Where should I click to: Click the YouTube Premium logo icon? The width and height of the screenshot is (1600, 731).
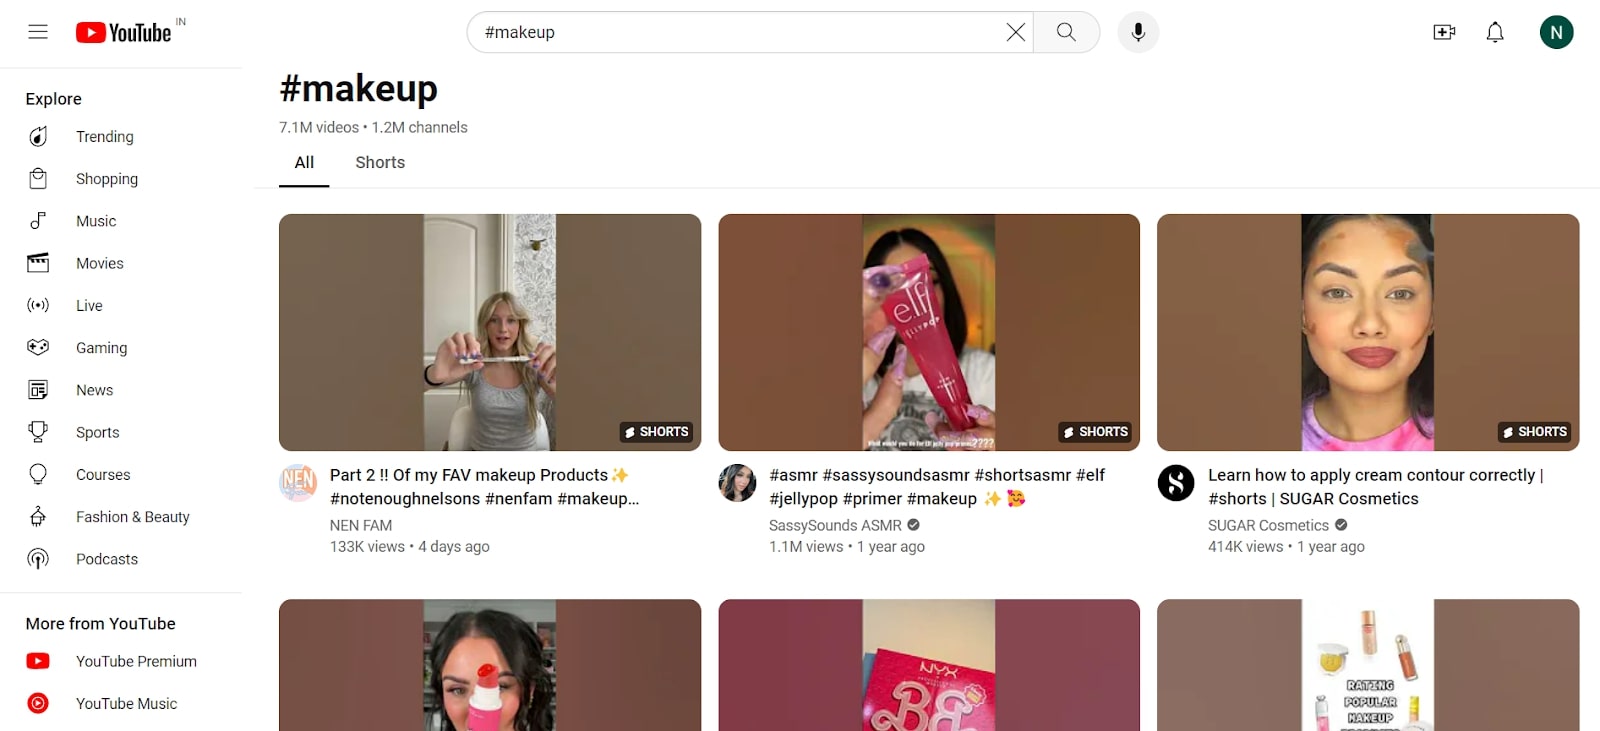[x=38, y=661]
